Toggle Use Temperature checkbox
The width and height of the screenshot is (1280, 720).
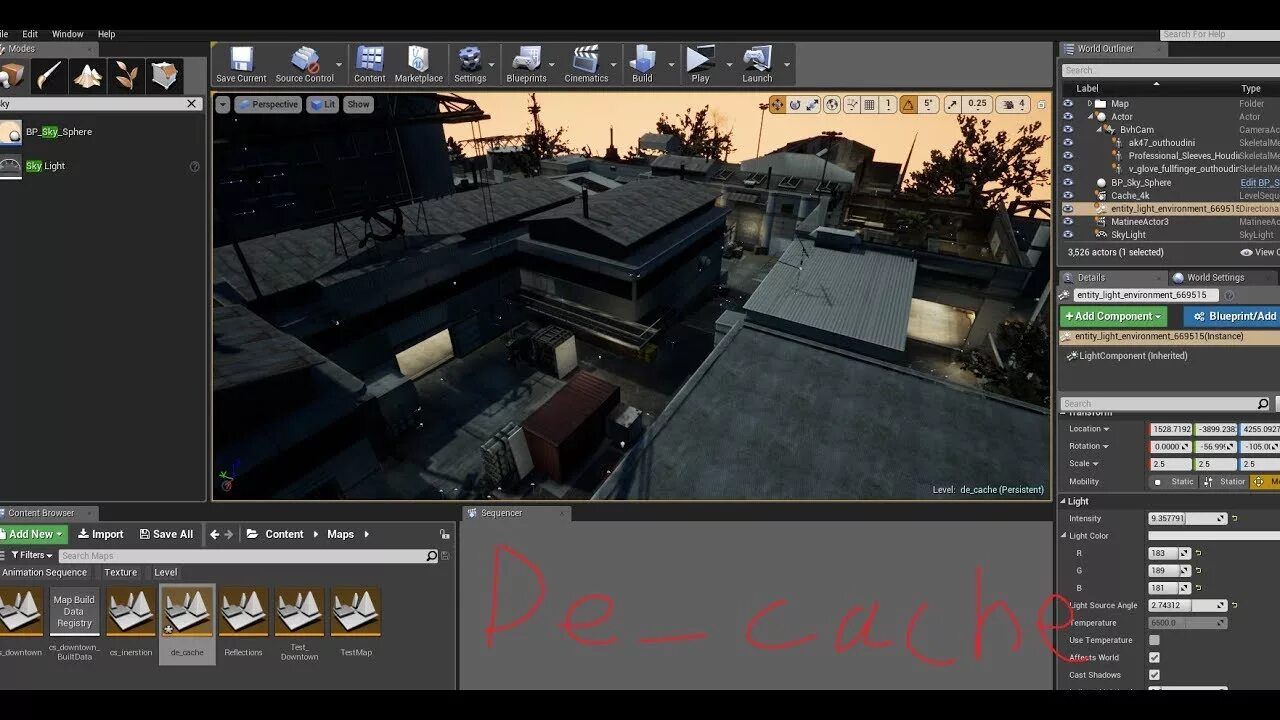coord(1155,640)
